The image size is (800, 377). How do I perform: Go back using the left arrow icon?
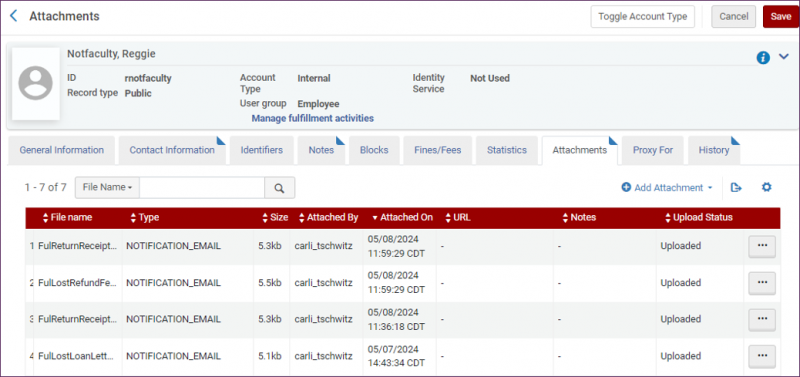[14, 16]
